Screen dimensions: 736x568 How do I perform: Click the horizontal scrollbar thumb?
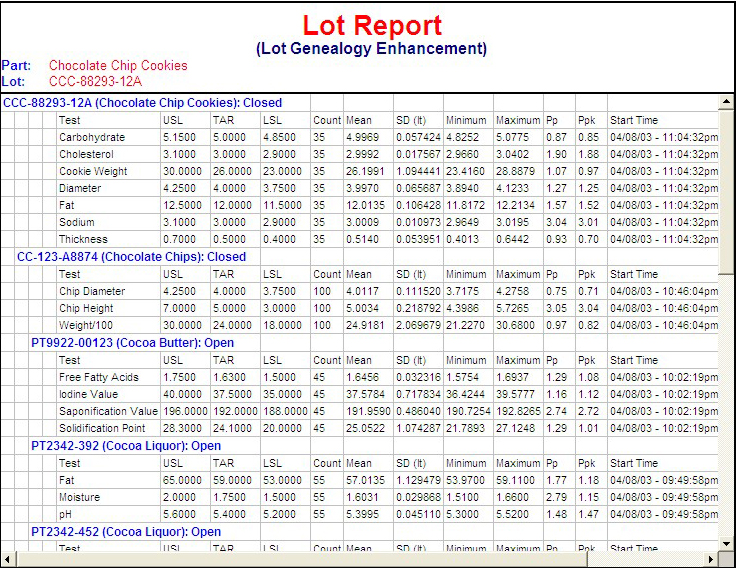coord(302,559)
